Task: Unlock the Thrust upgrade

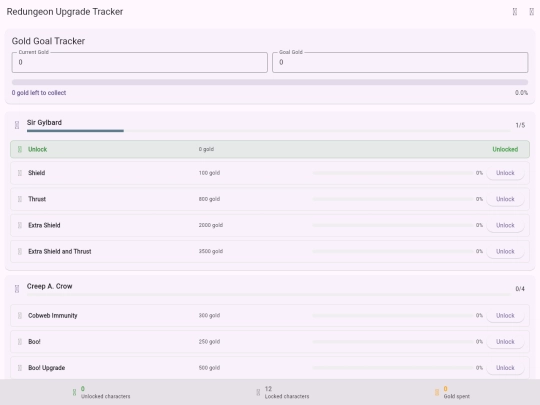Action: (505, 199)
